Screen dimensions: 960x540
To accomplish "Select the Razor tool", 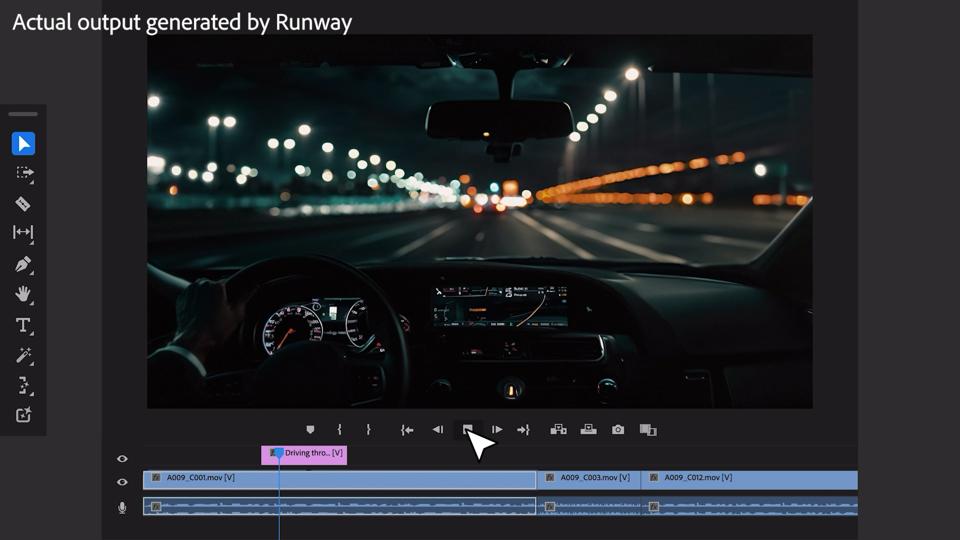I will pos(23,204).
